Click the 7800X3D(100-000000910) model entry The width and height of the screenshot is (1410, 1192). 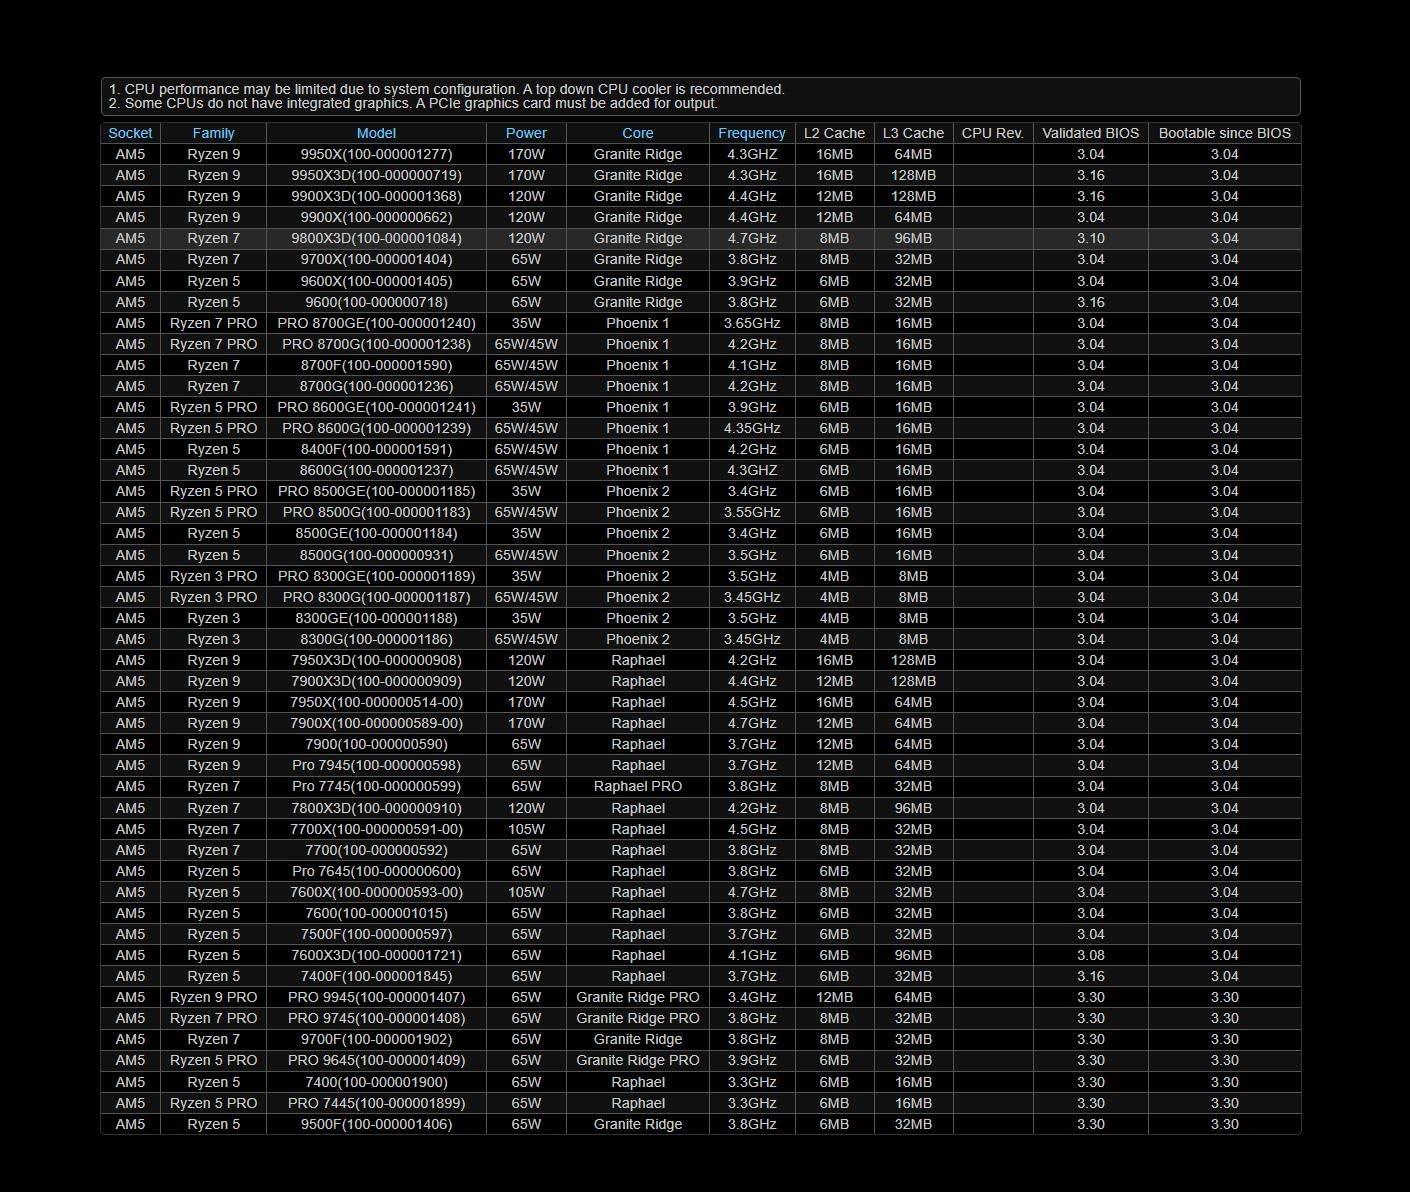[x=376, y=808]
